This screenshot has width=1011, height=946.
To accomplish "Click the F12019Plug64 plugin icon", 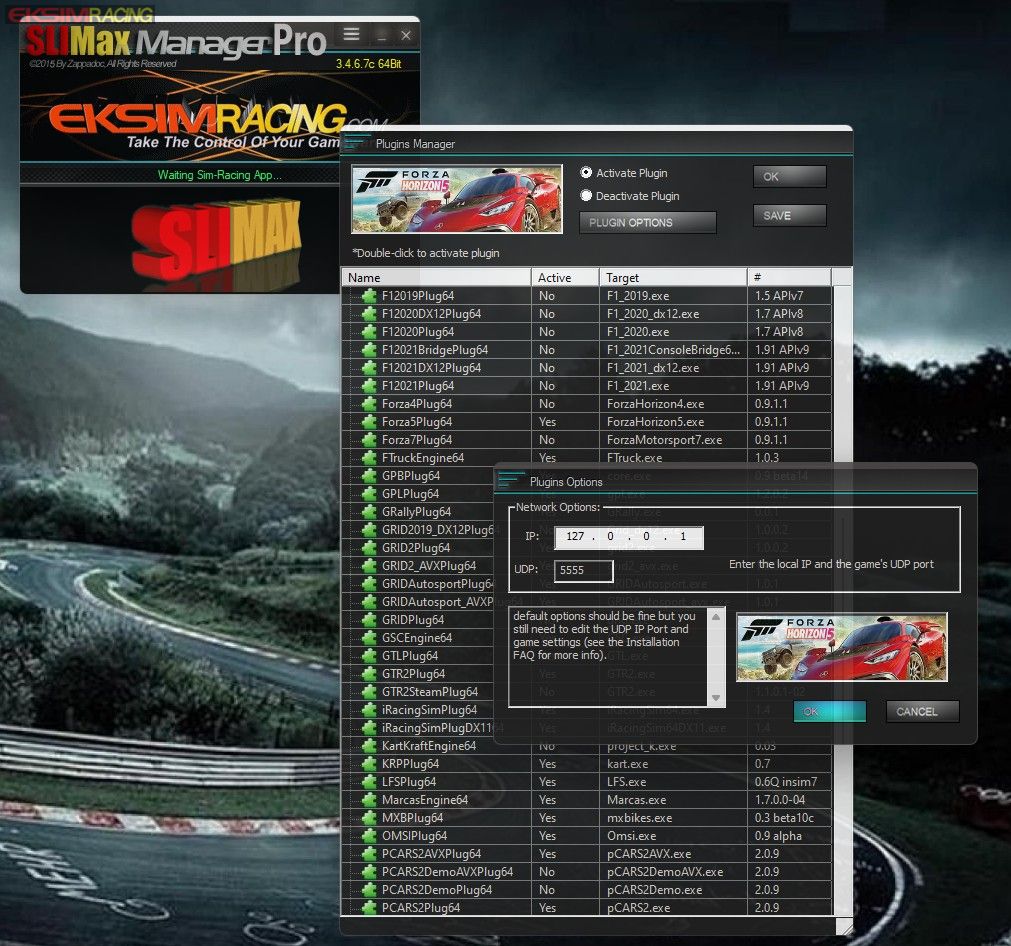I will pos(369,296).
